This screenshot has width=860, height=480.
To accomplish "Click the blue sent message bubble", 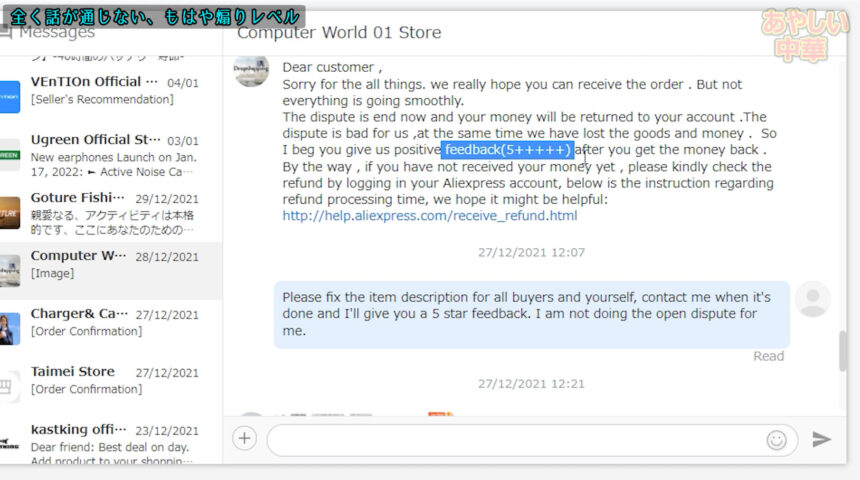I will tap(531, 314).
